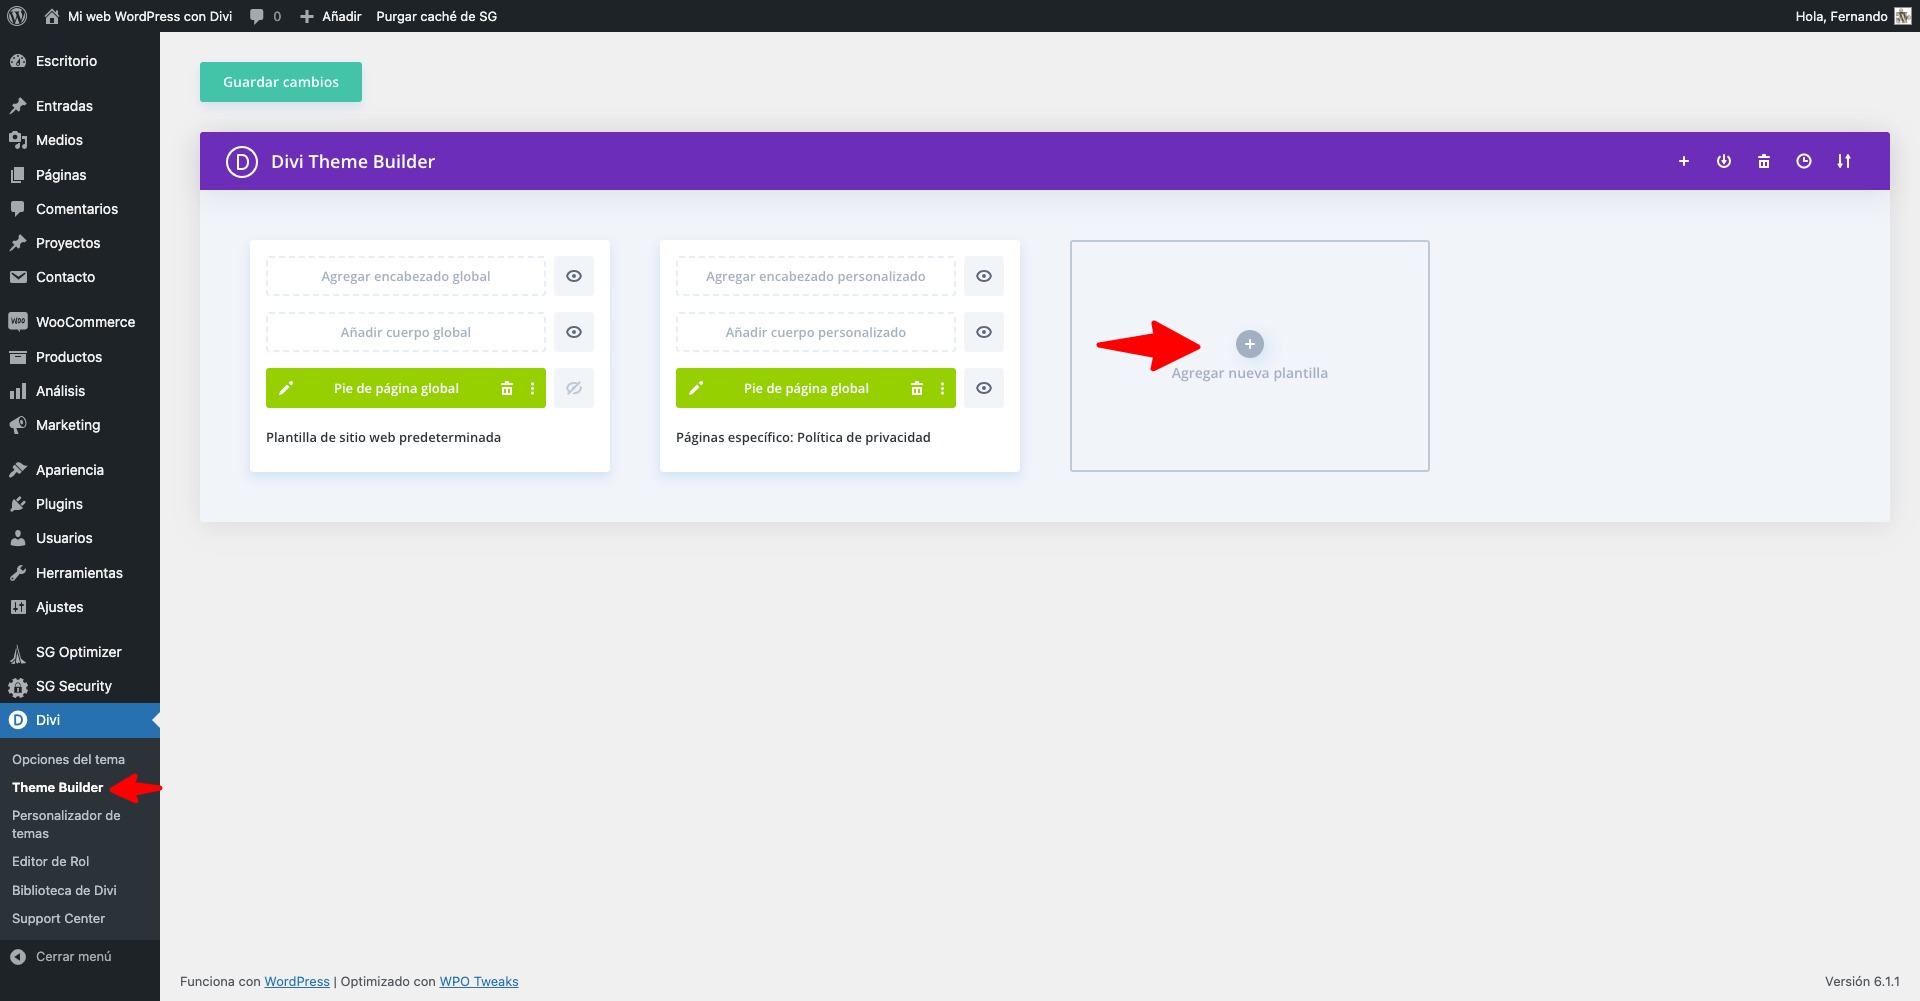Open Proyectos menu item

point(80,243)
